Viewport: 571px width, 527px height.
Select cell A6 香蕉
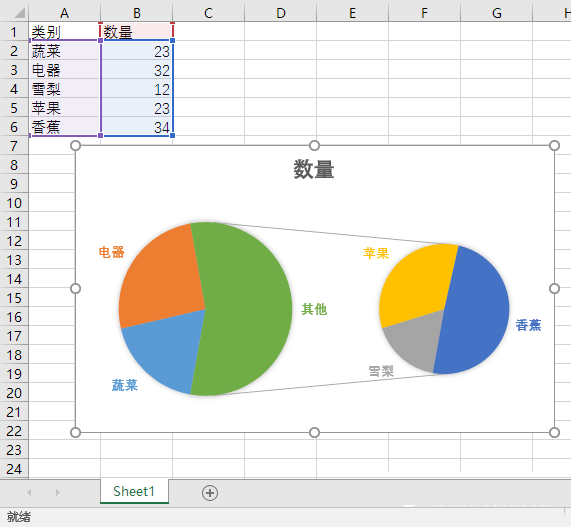[64, 126]
